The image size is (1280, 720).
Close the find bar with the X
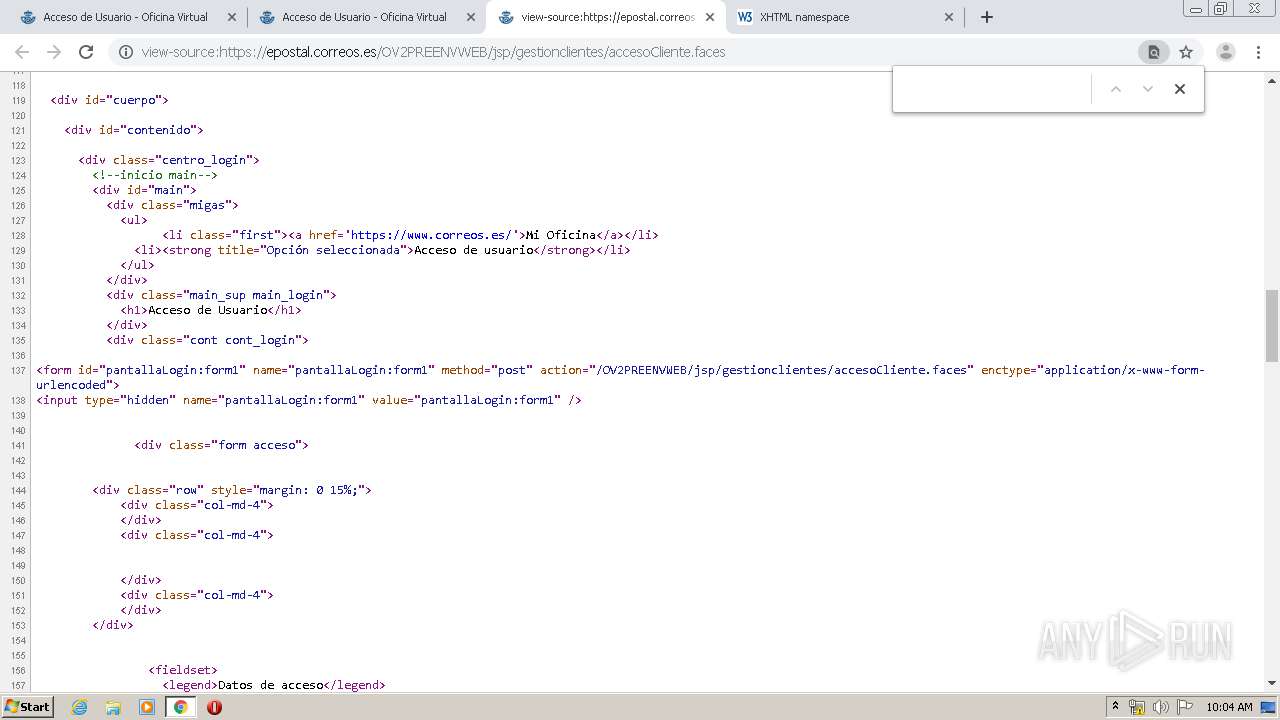click(1180, 89)
